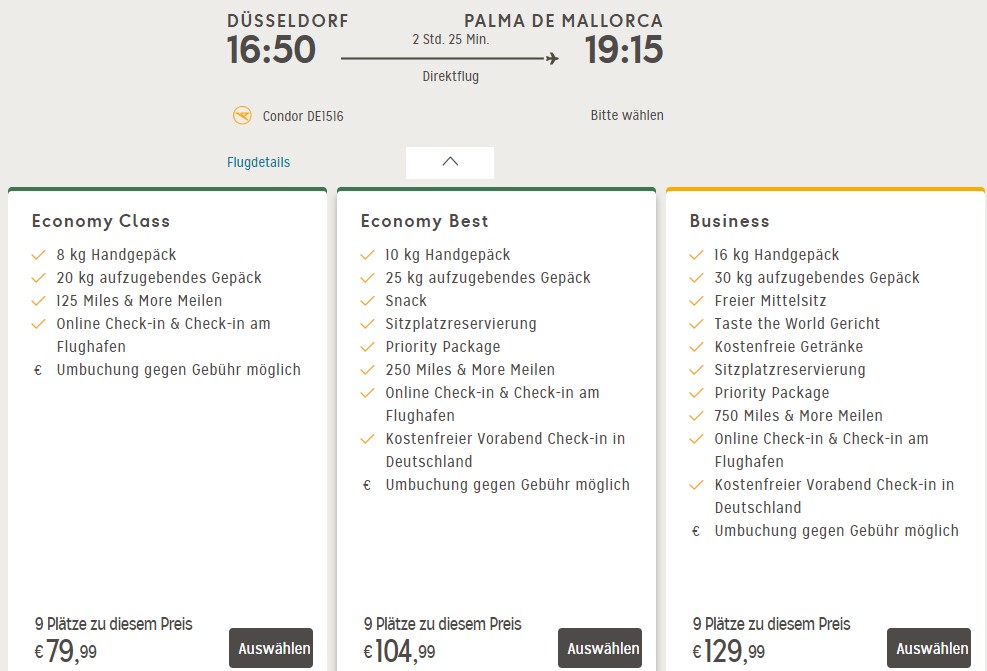Collapse the fare options with chevron up

[x=450, y=162]
